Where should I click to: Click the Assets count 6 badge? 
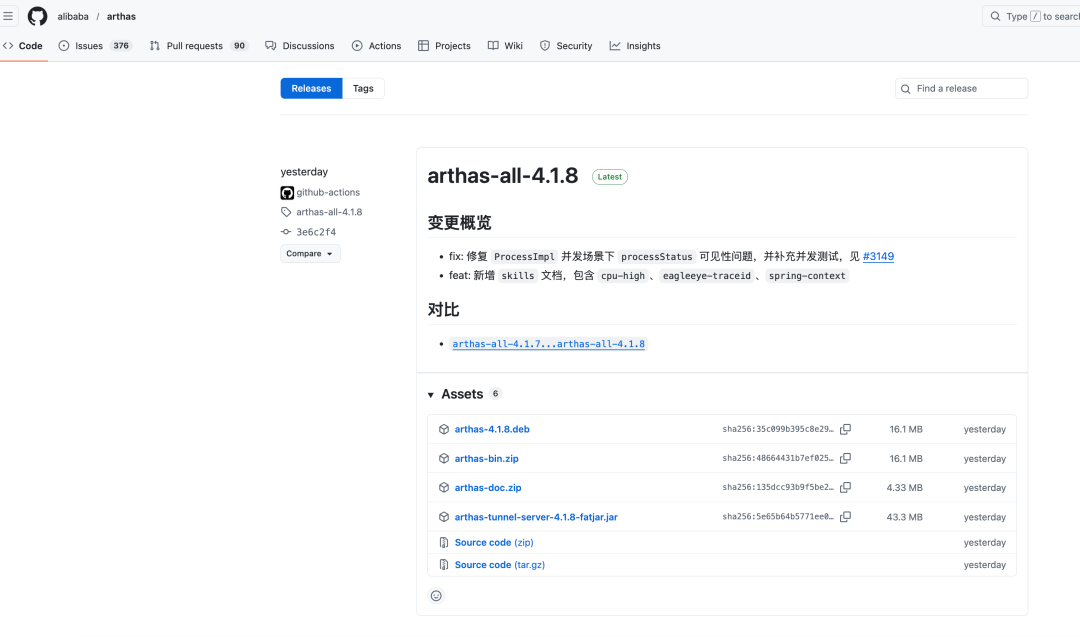[495, 394]
